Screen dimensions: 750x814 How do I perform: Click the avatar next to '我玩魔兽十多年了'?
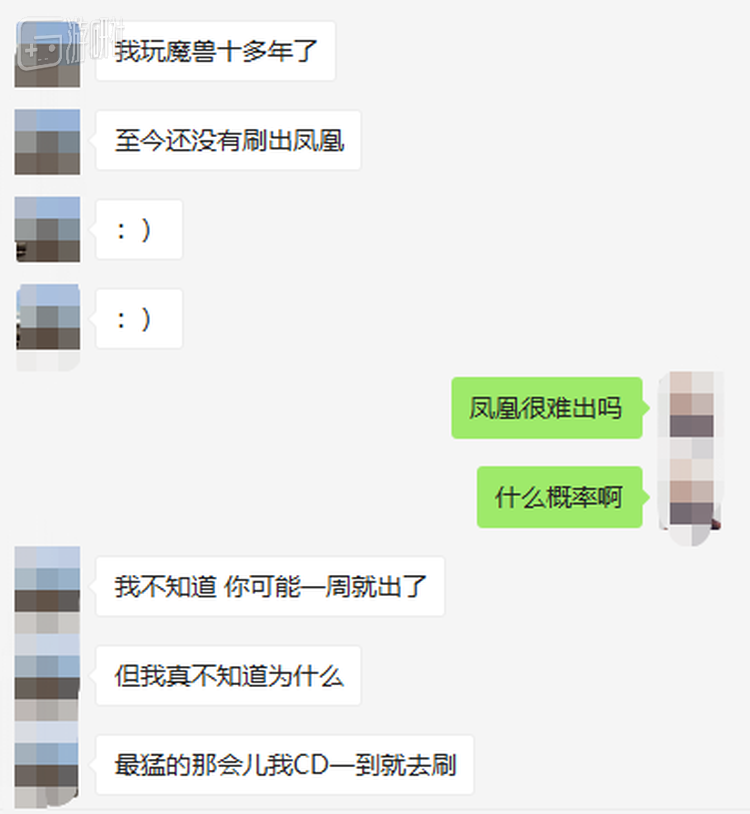pyautogui.click(x=47, y=54)
